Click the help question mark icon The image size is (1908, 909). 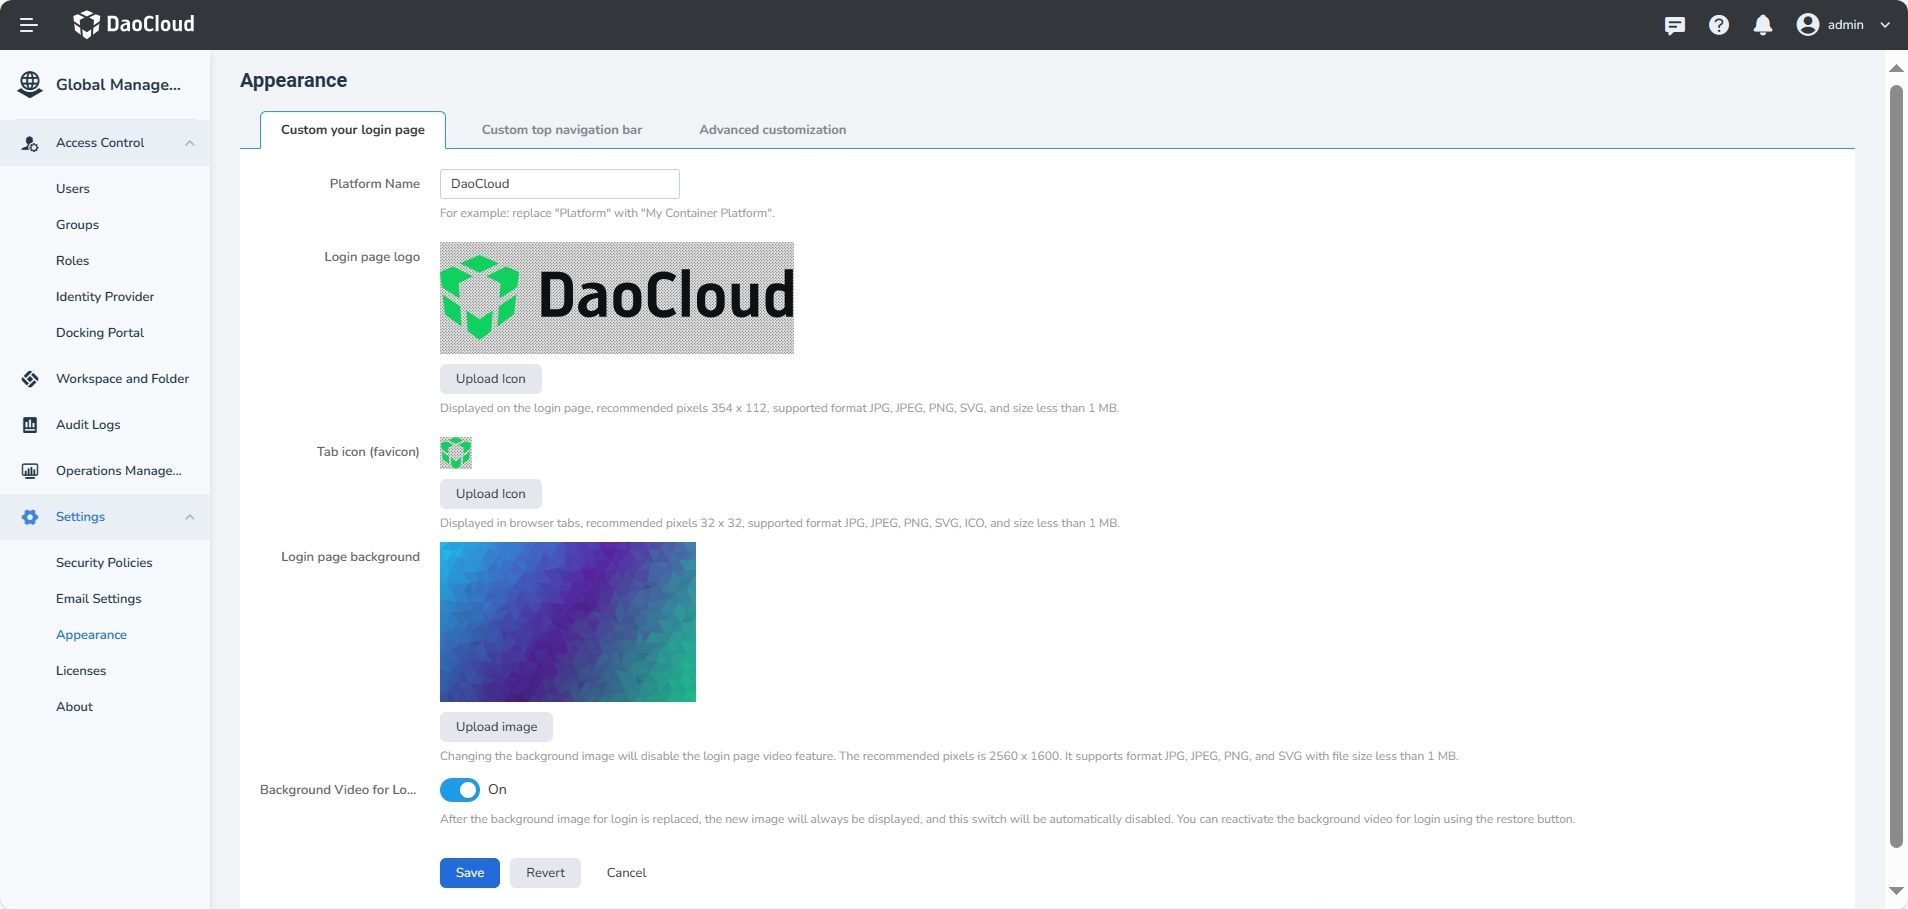coord(1719,25)
